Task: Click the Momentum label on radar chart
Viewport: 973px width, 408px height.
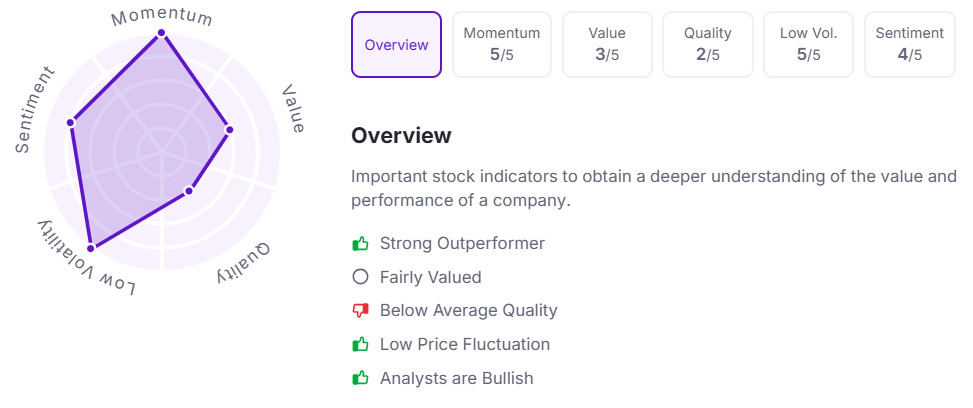Action: [x=162, y=15]
